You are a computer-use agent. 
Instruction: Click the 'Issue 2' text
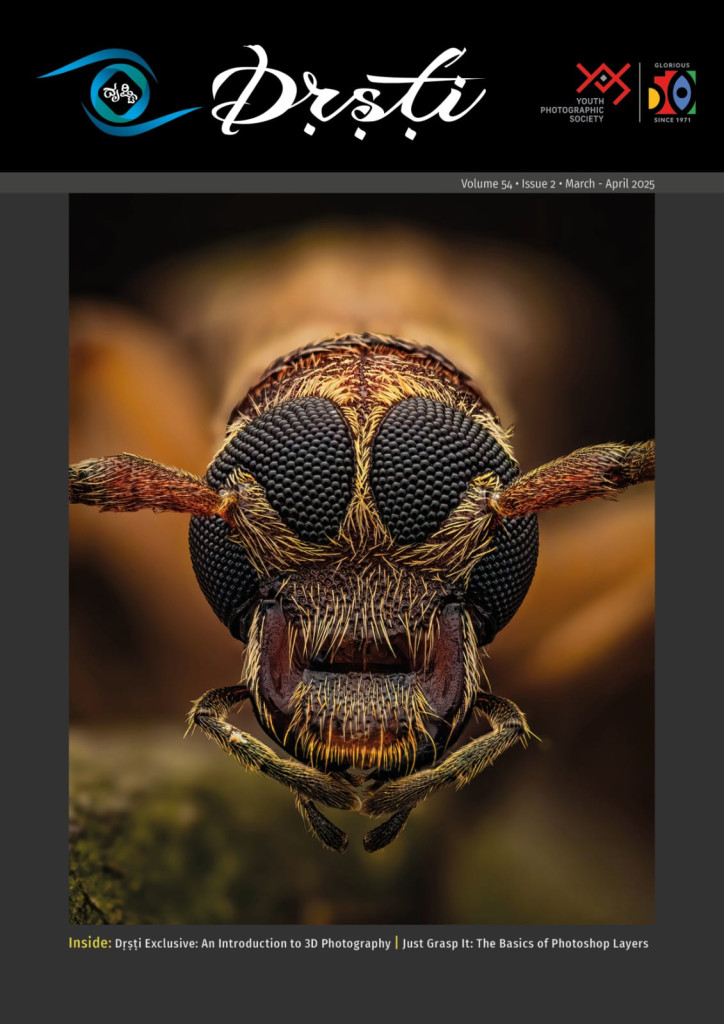539,184
